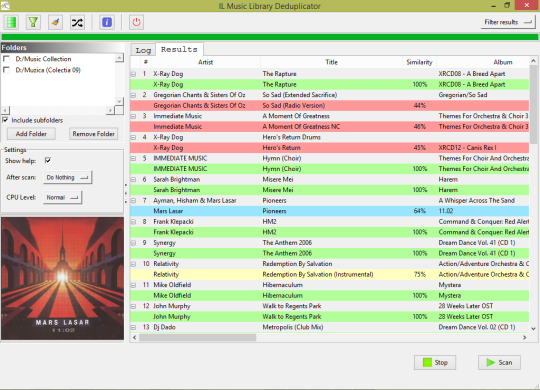The height and width of the screenshot is (390, 540).
Task: Sort by the Similarity column header
Action: [419, 62]
